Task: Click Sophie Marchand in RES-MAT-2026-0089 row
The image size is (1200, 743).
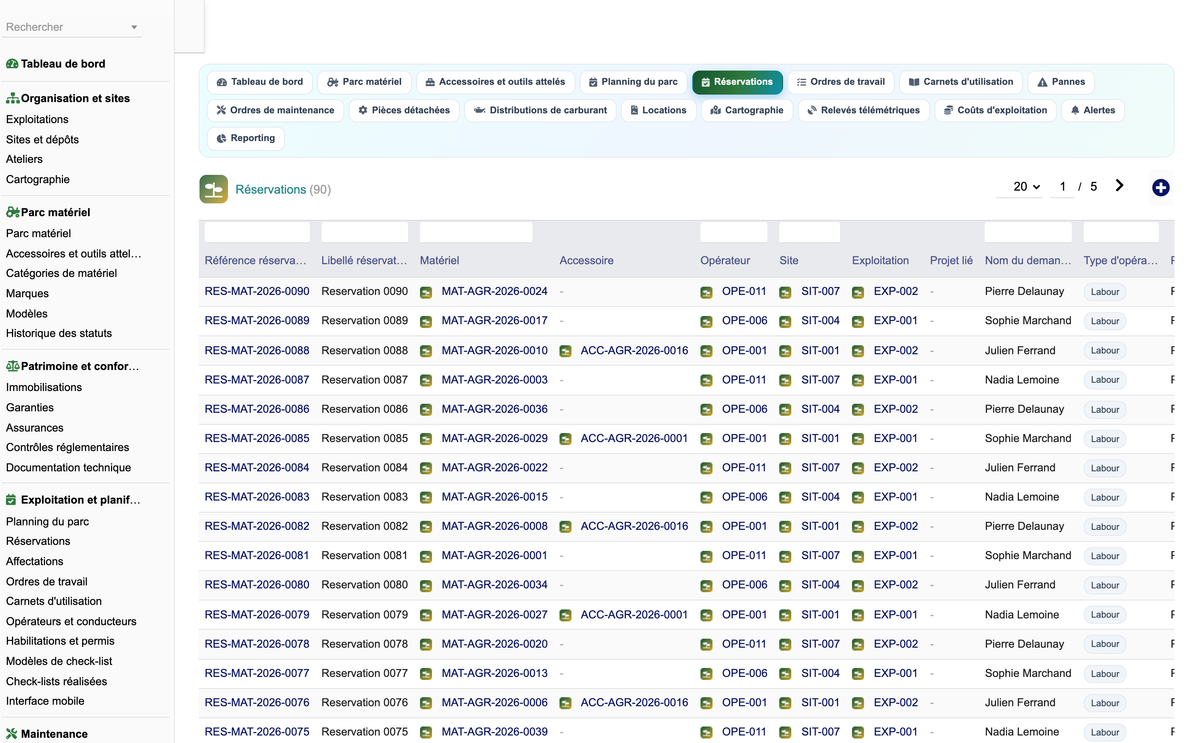Action: click(1028, 321)
